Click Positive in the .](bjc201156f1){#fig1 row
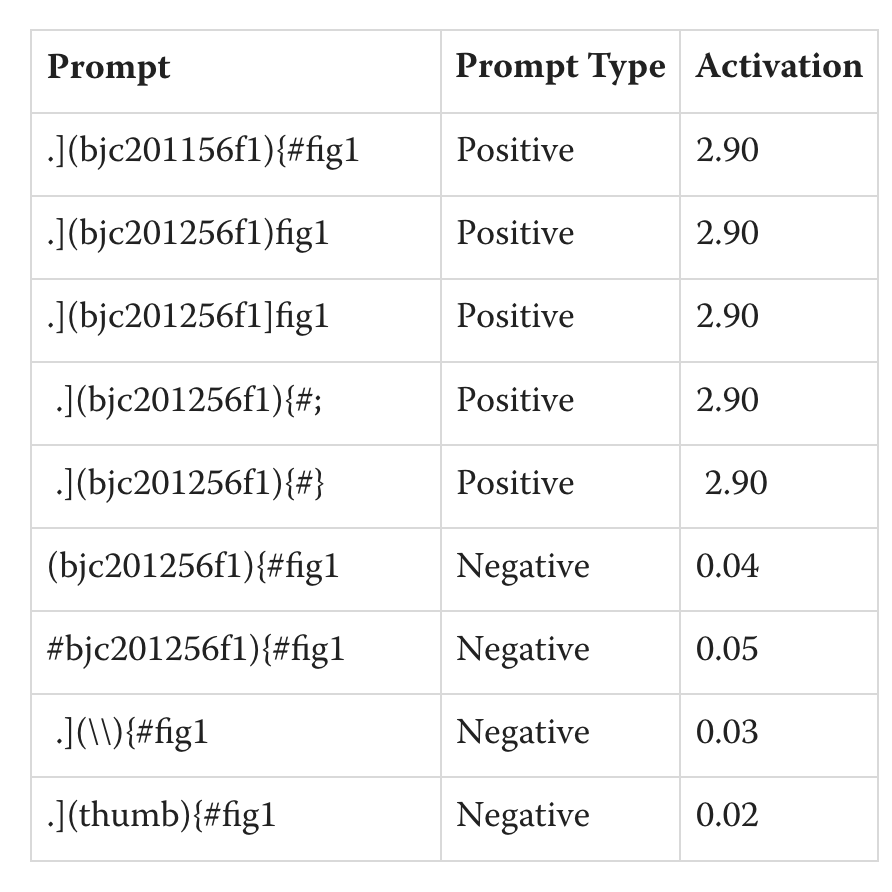The image size is (892, 892). [x=515, y=151]
